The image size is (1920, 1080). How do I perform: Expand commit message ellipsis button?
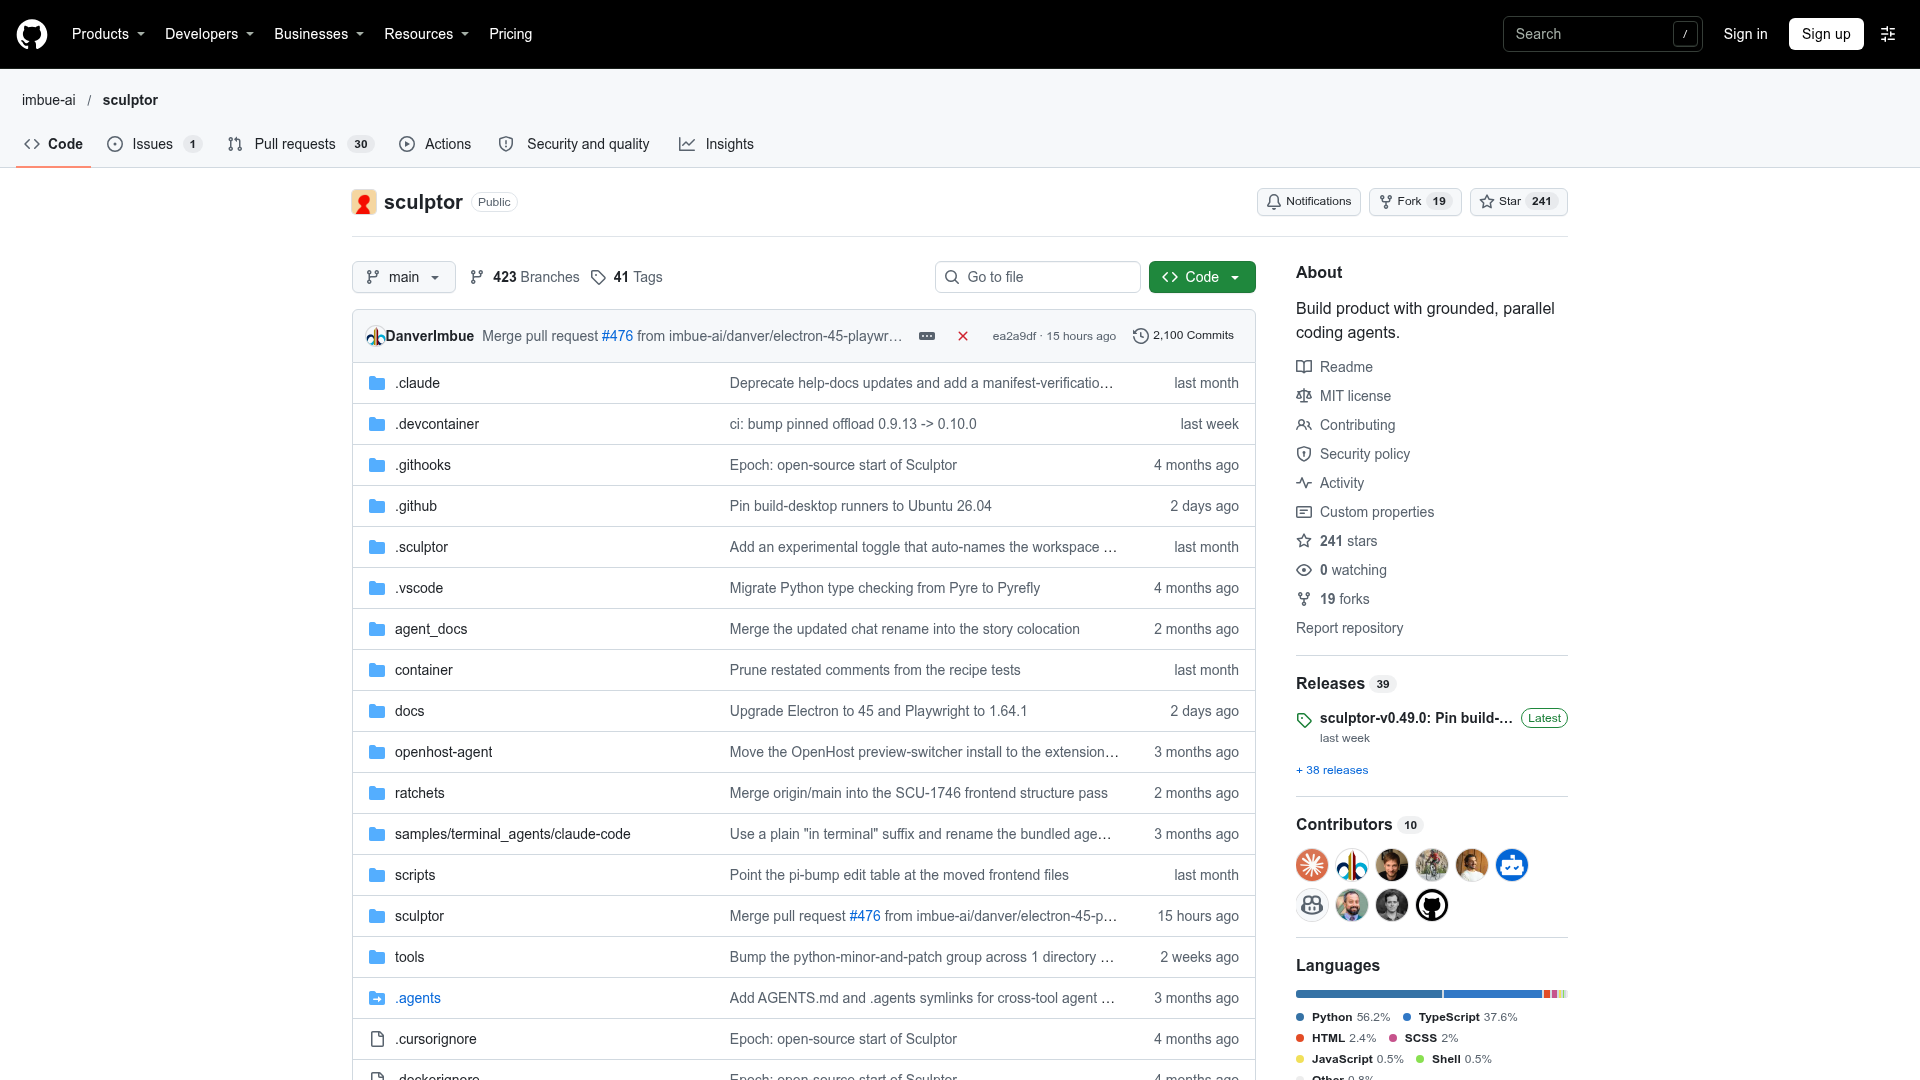point(927,336)
